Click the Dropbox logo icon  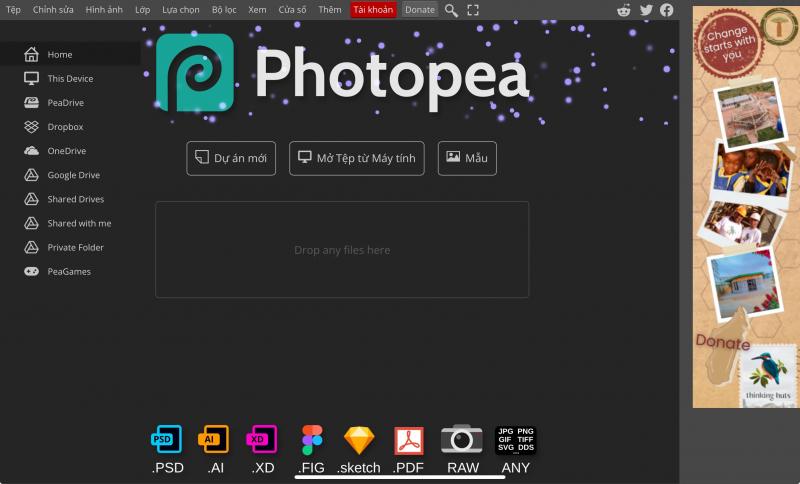(31, 126)
